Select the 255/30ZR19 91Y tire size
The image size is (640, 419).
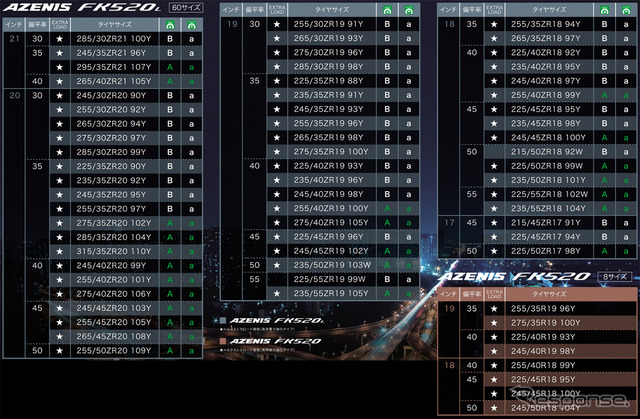click(328, 24)
